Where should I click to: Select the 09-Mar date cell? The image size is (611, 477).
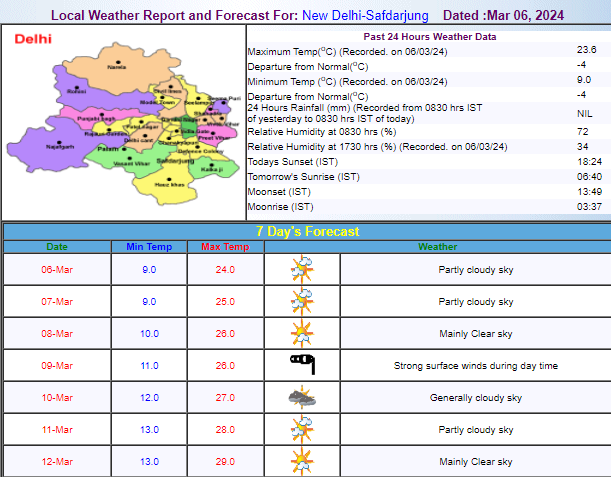[x=57, y=366]
